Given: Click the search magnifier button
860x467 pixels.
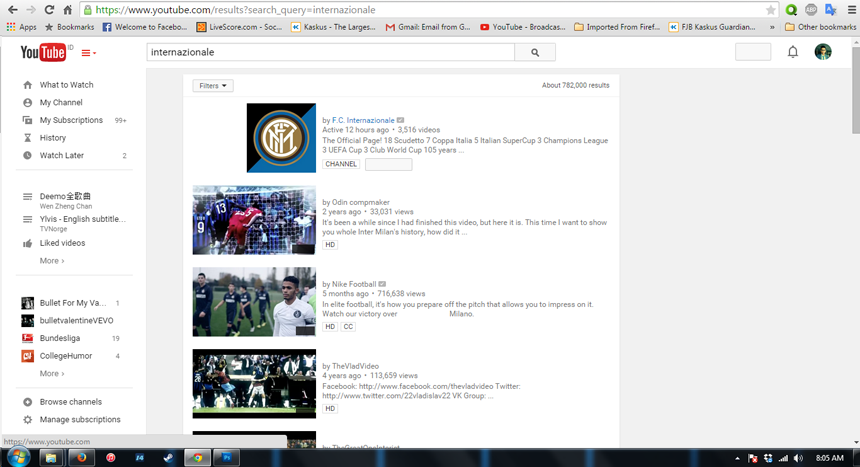Looking at the screenshot, I should (535, 52).
